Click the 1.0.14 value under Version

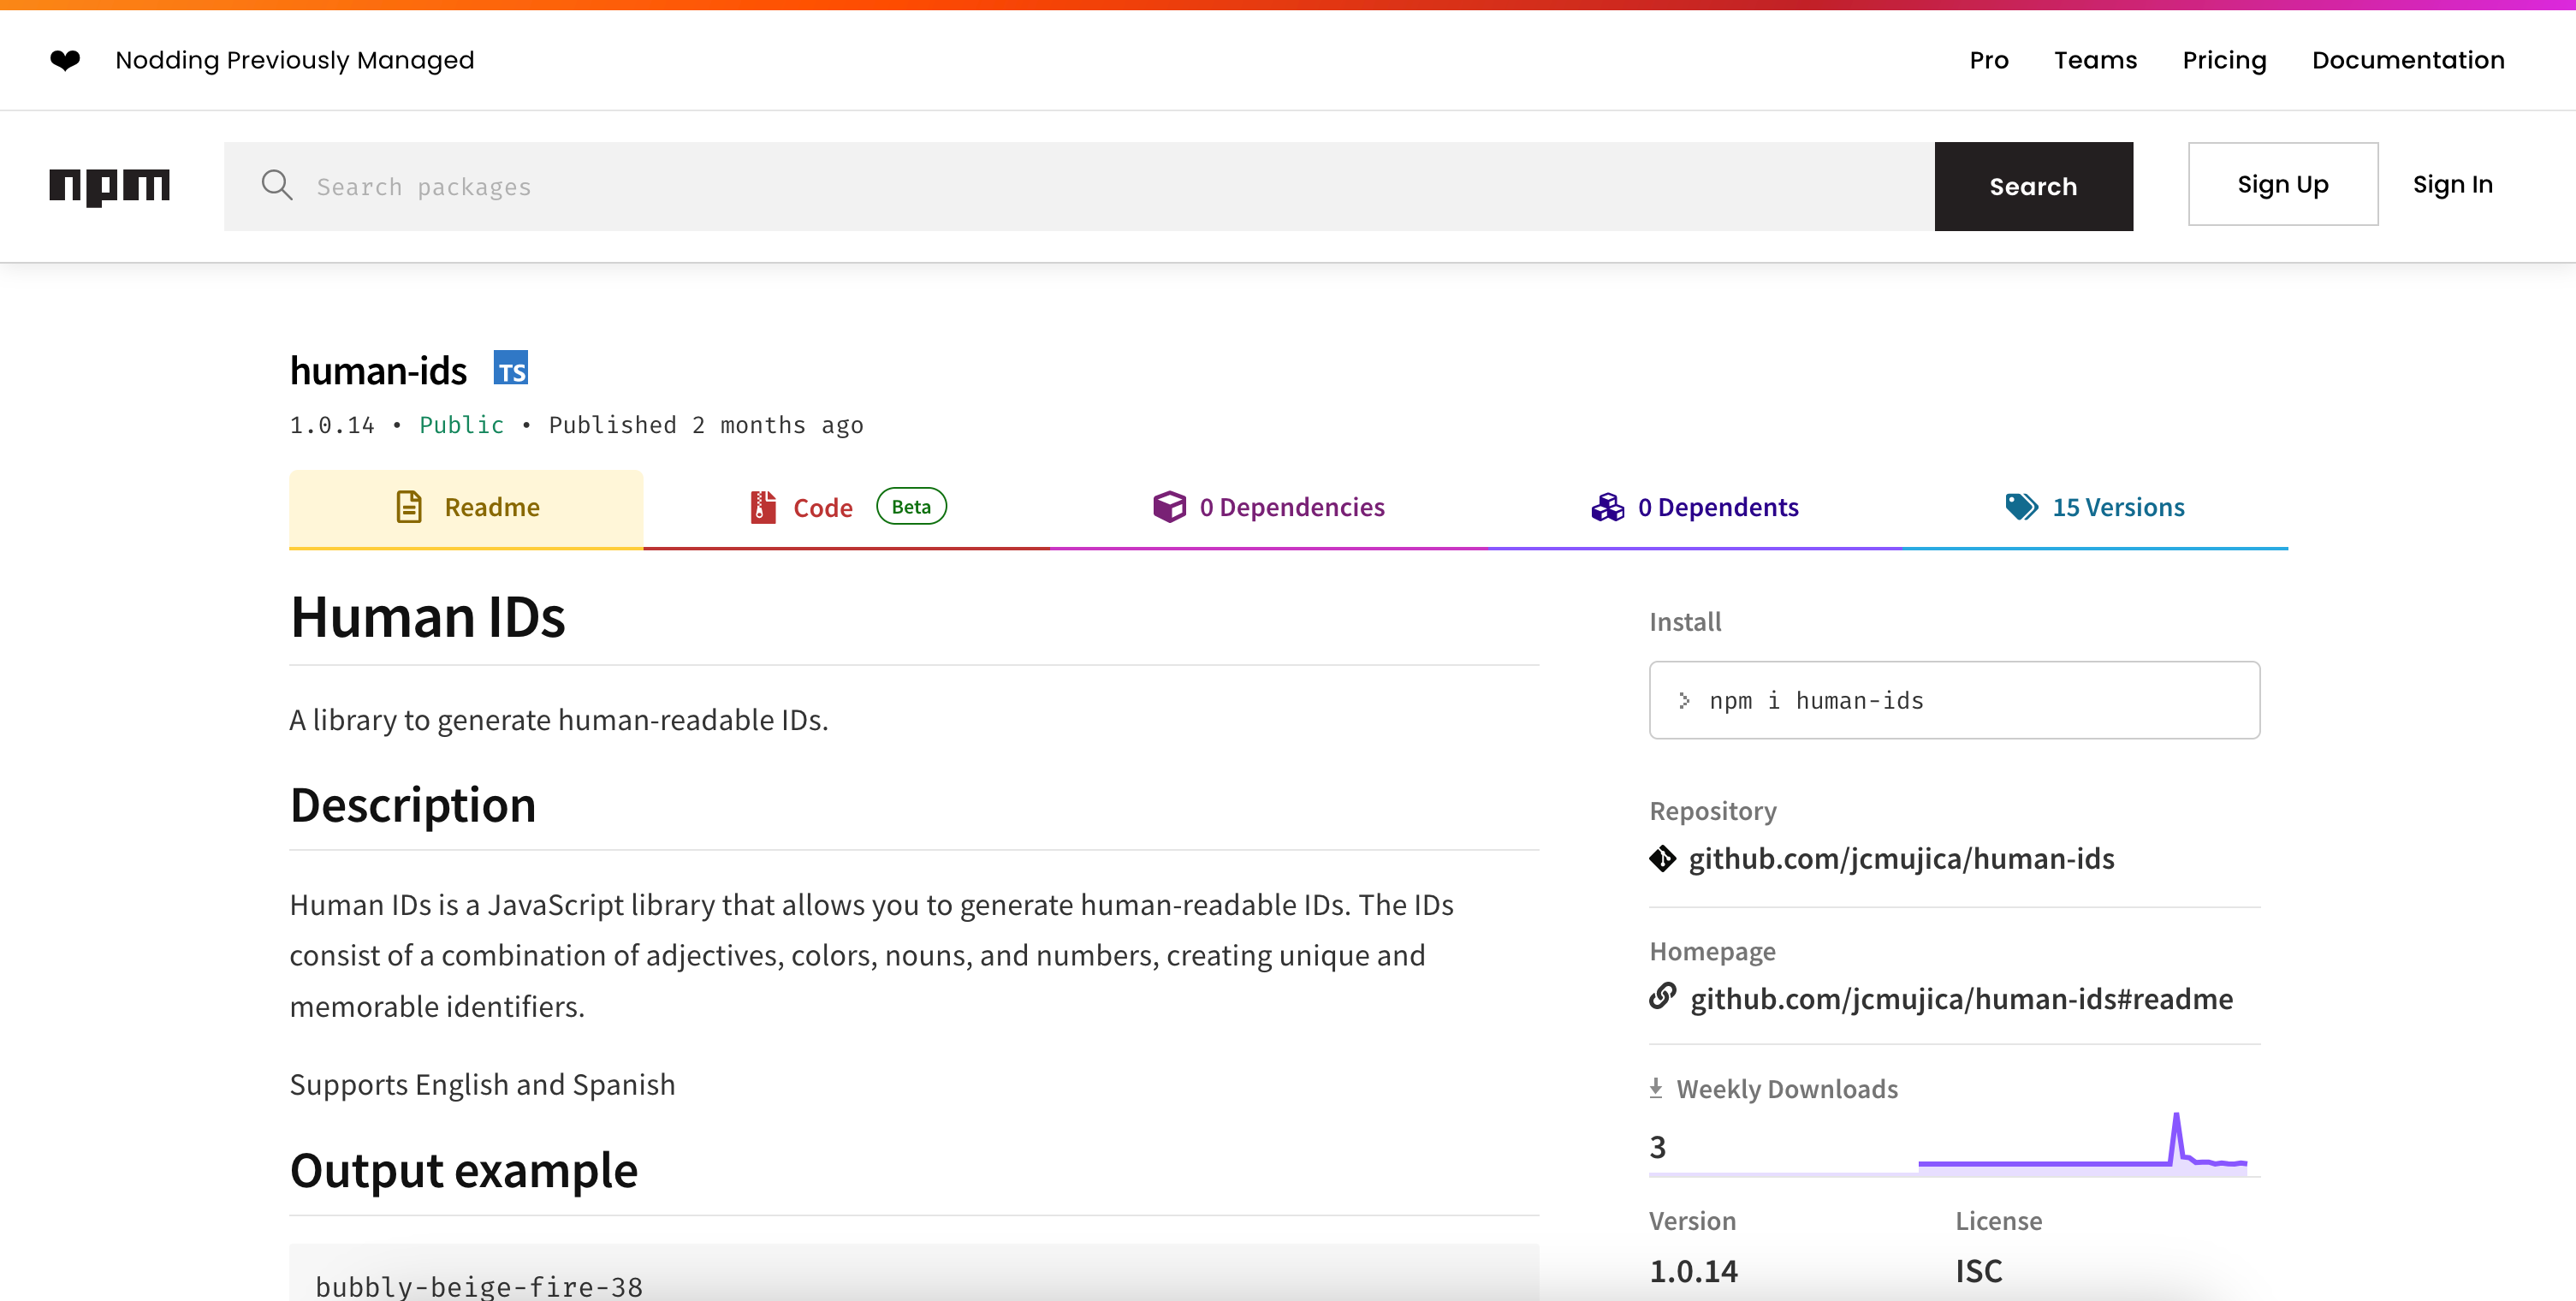point(1693,1270)
